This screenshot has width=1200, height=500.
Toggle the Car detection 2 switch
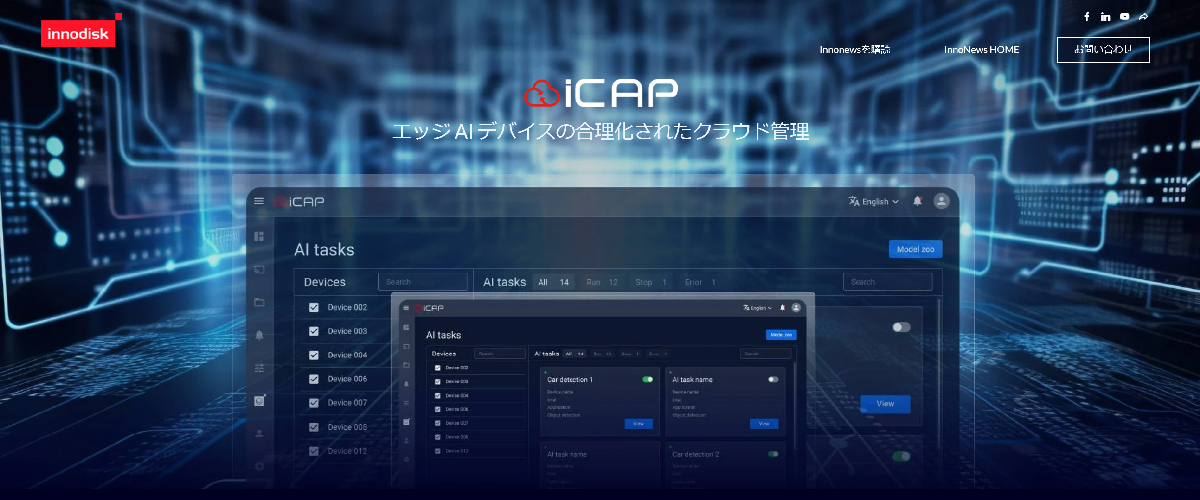(773, 454)
